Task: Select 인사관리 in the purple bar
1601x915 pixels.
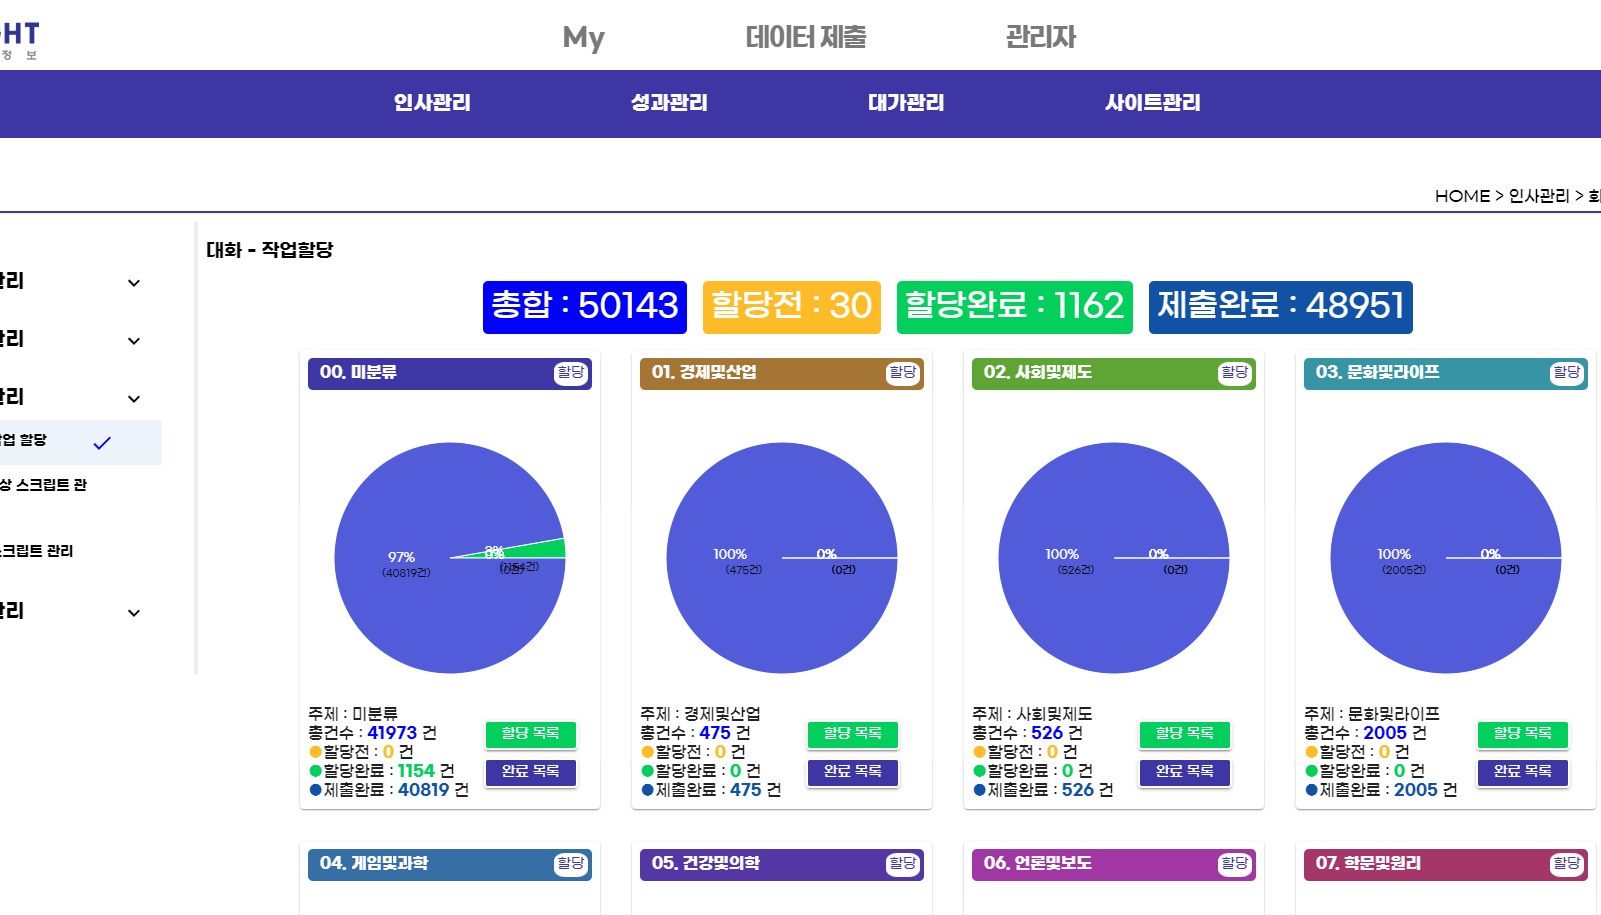Action: [x=432, y=103]
